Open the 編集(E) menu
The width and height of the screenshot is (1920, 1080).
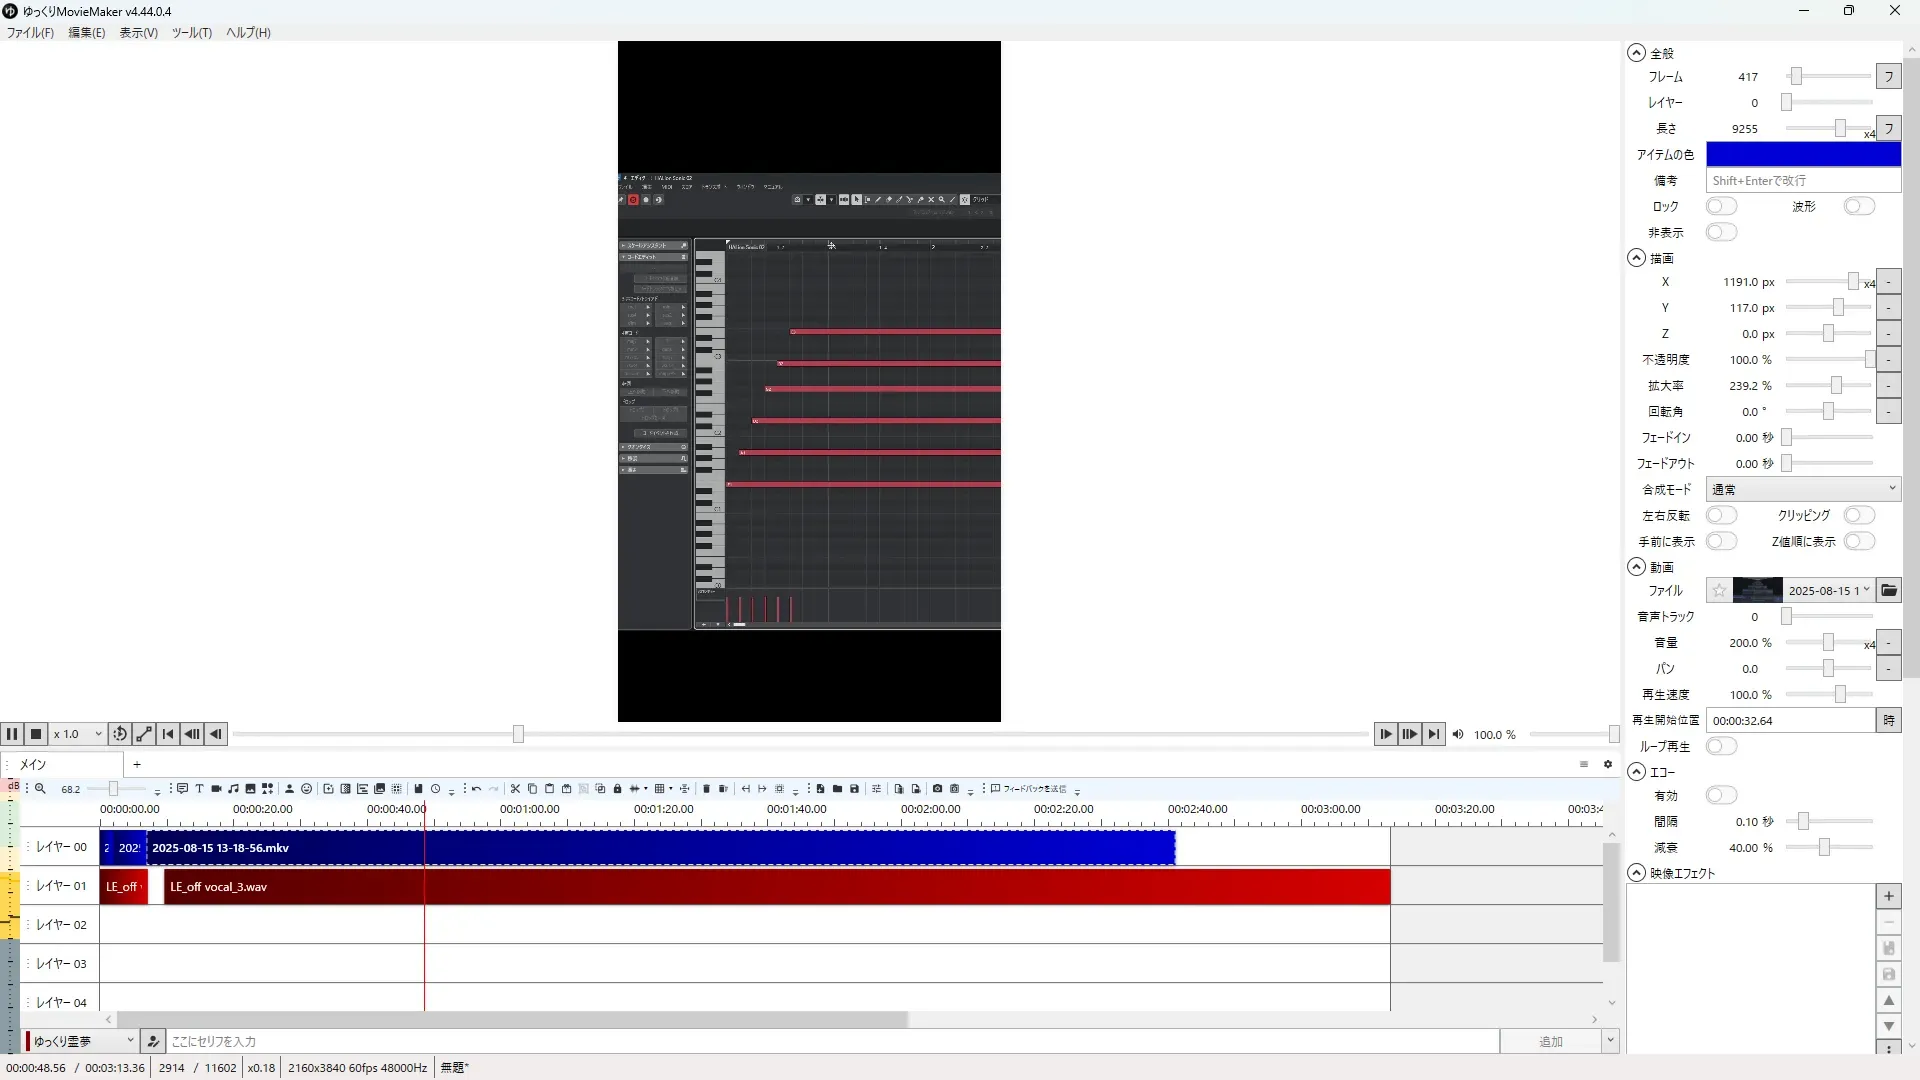[x=86, y=33]
